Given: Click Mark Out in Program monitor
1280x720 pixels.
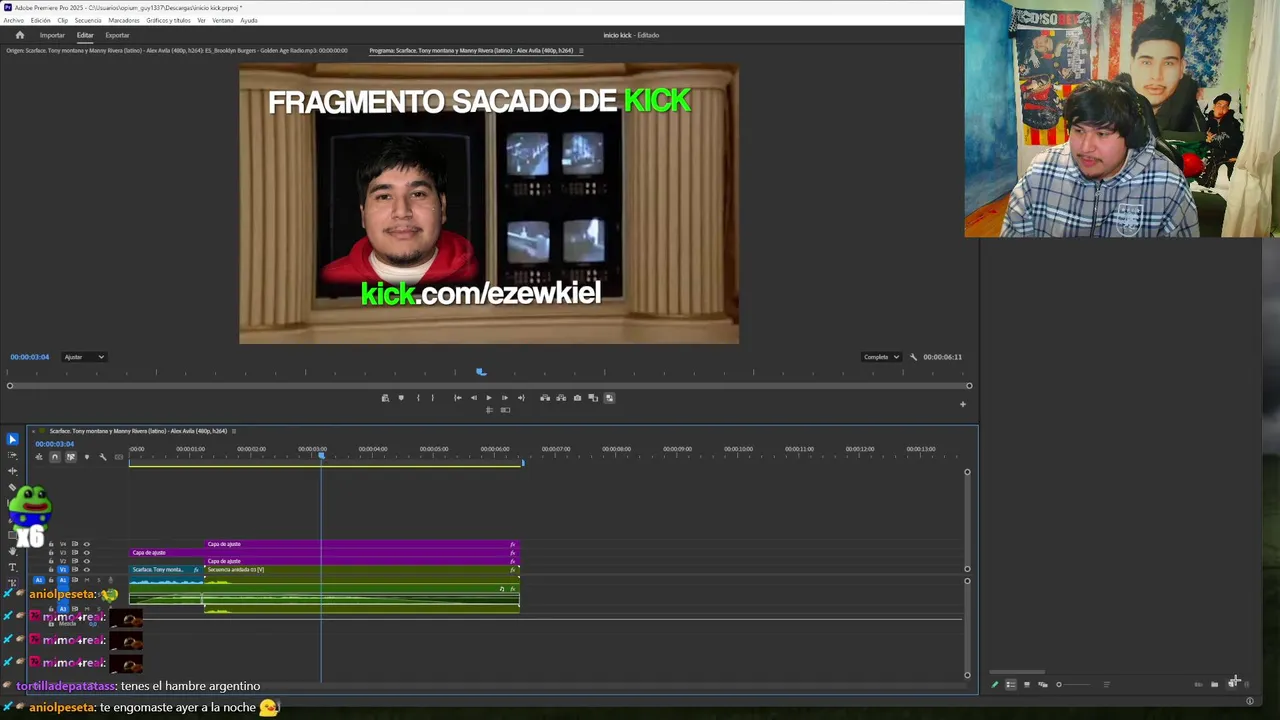Looking at the screenshot, I should tap(433, 398).
